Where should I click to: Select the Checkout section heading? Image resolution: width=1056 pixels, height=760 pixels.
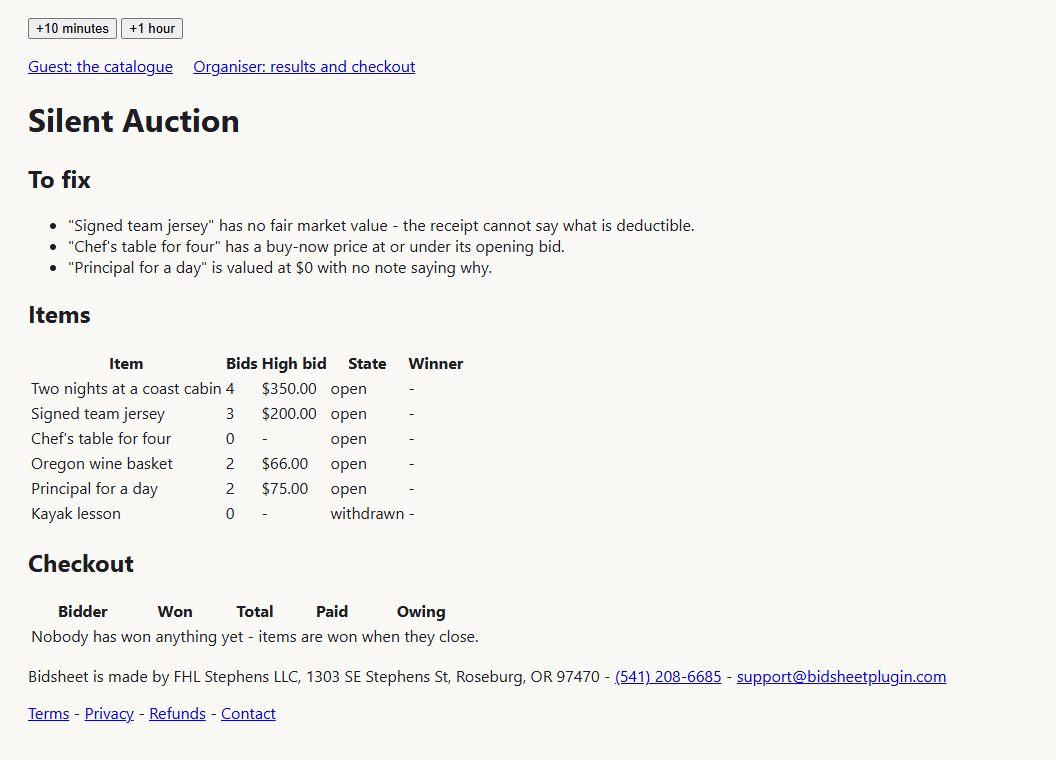[x=81, y=564]
